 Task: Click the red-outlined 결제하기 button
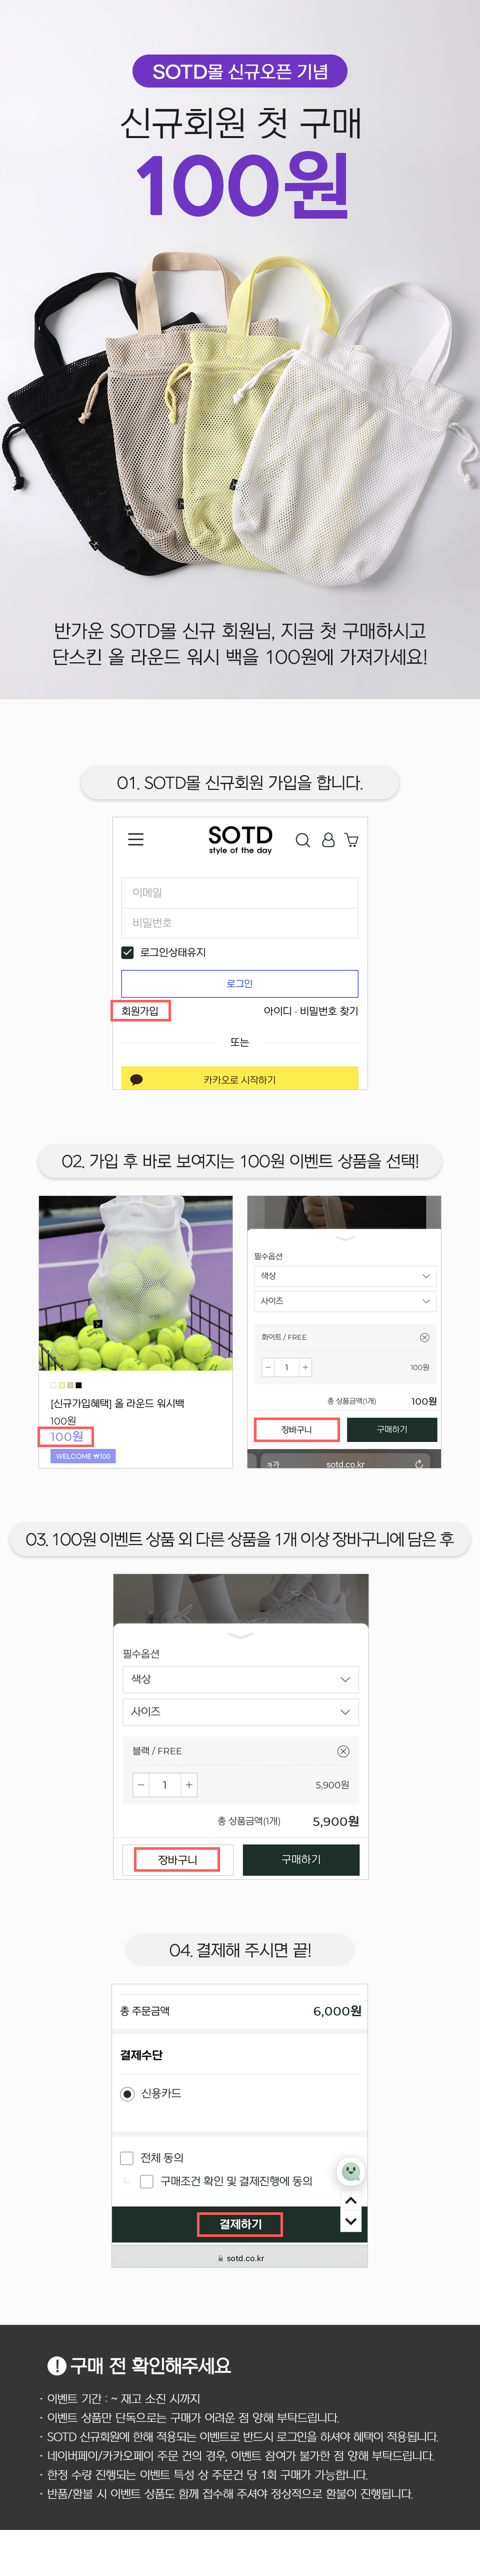coord(240,2224)
